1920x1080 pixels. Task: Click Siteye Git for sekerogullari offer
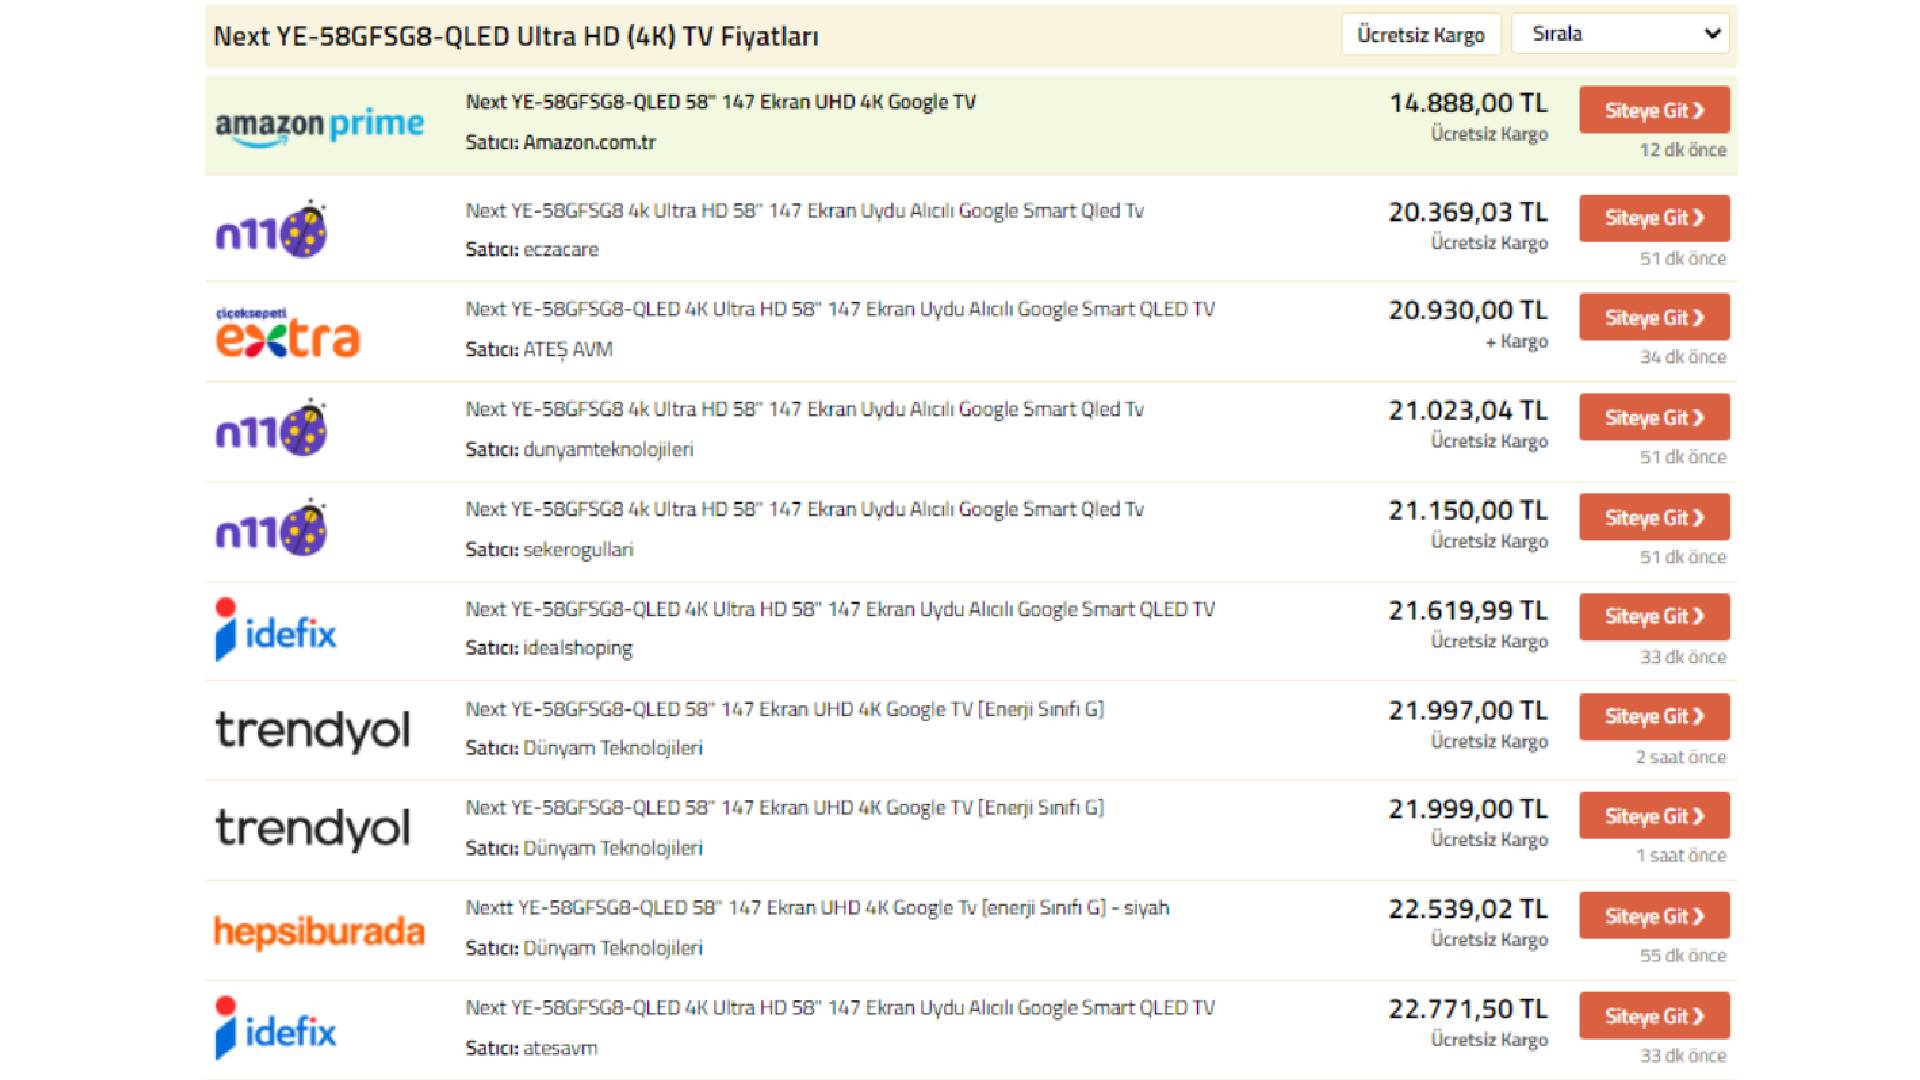1654,517
